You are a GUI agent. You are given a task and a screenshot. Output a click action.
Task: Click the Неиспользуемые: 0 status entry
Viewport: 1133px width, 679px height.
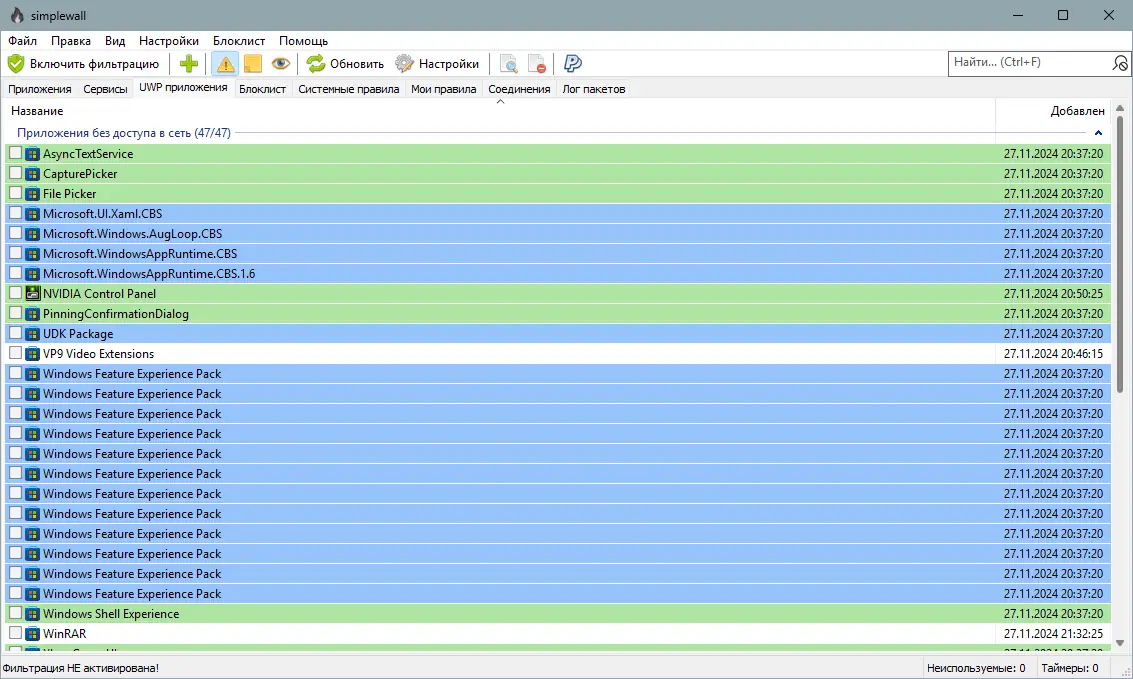pos(975,668)
